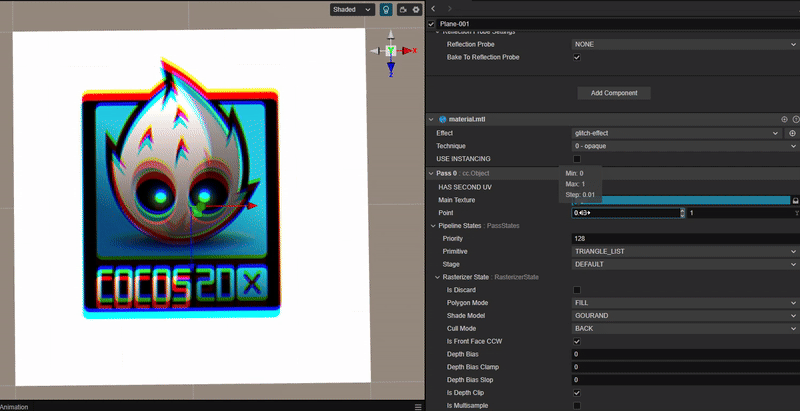Collapse the material.mtl section
Image resolution: width=800 pixels, height=411 pixels.
click(431, 119)
